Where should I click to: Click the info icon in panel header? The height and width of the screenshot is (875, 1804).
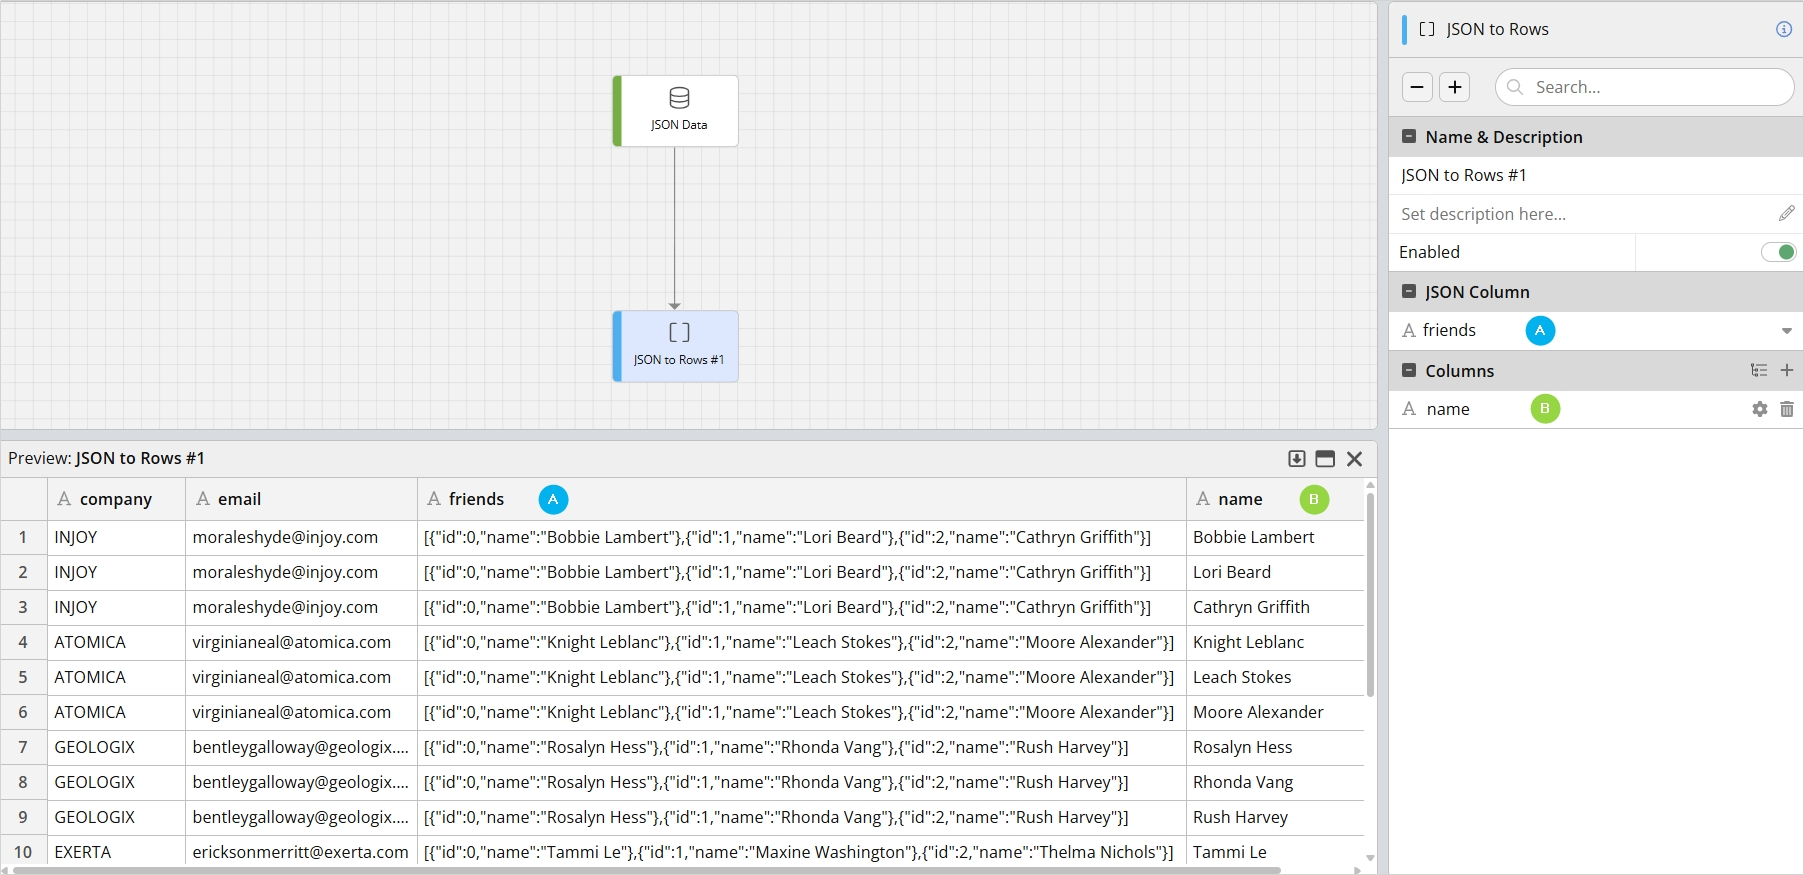click(x=1784, y=29)
